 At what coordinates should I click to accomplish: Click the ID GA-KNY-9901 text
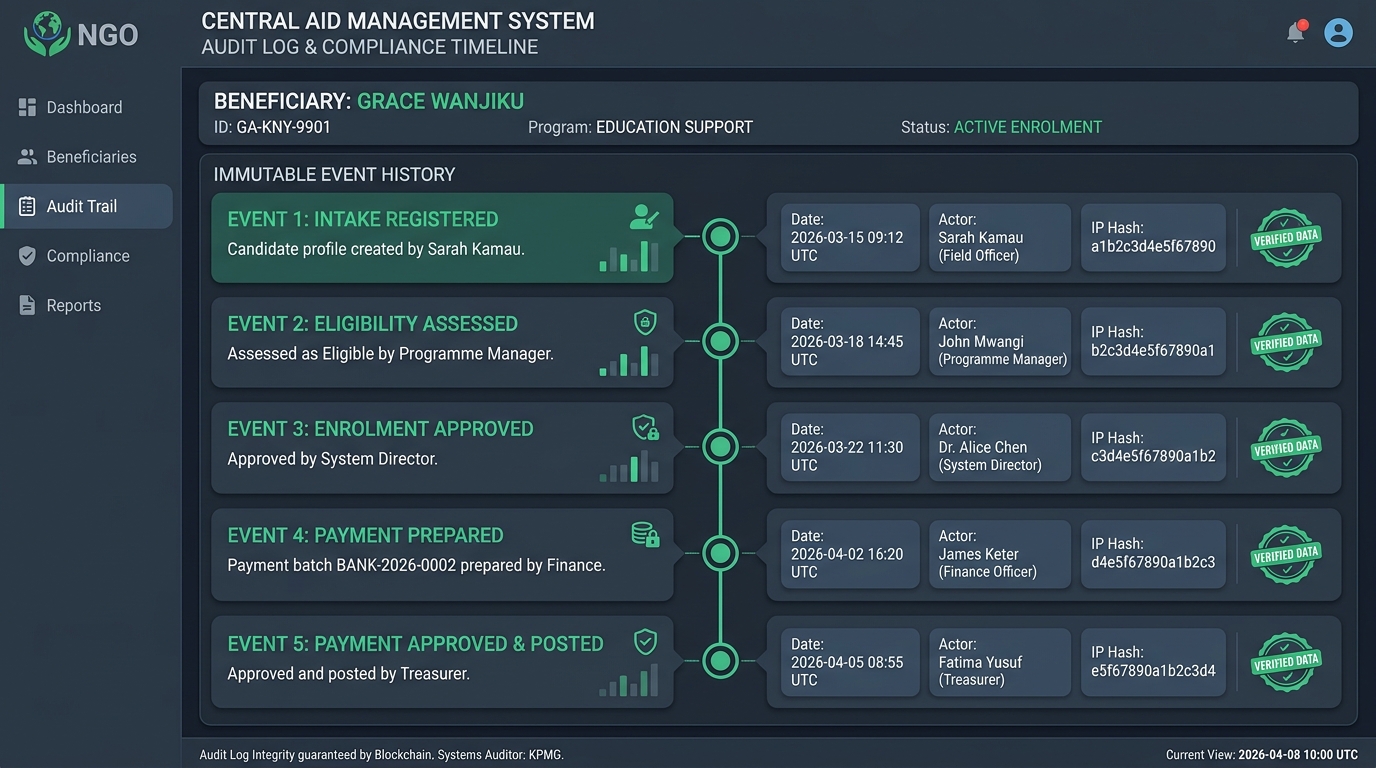pyautogui.click(x=272, y=127)
